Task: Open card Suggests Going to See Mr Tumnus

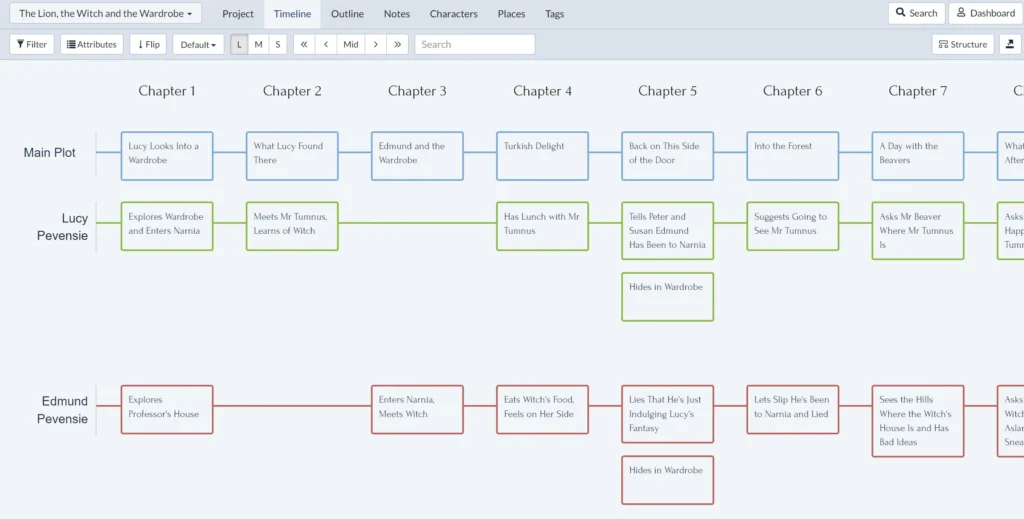Action: tap(793, 226)
